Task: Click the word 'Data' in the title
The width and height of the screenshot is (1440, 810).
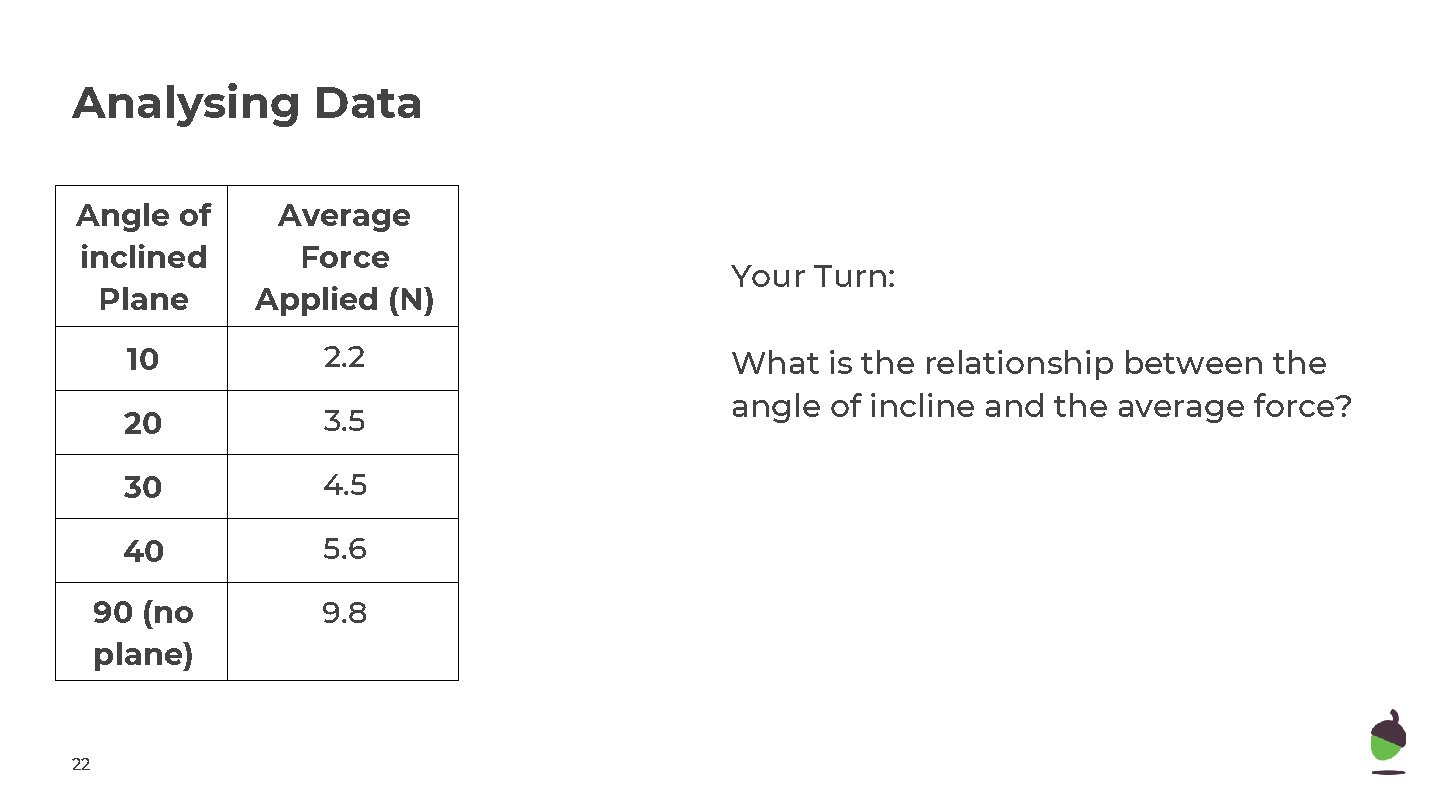Action: (x=367, y=103)
